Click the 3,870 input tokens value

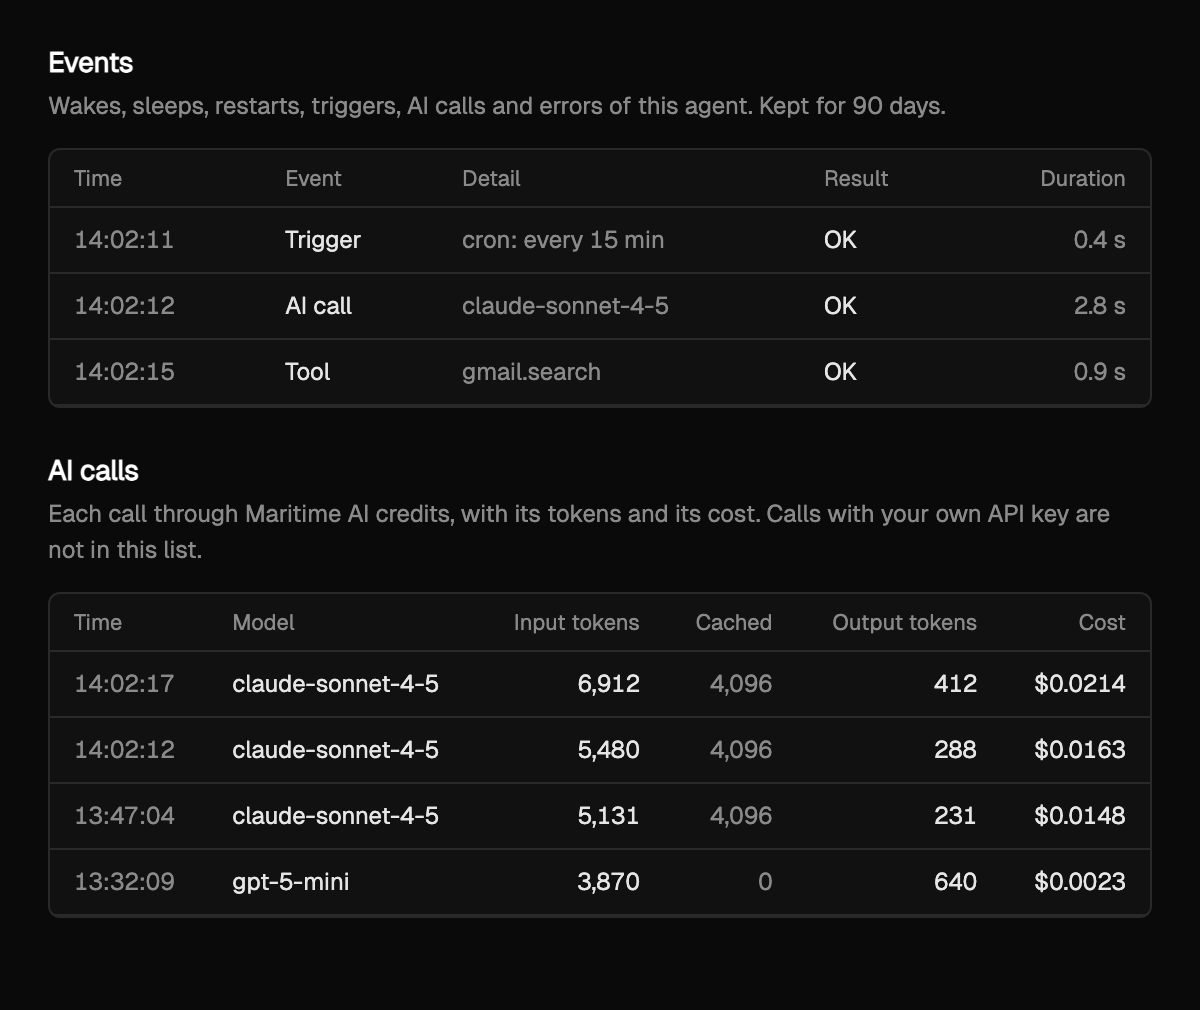coord(608,882)
